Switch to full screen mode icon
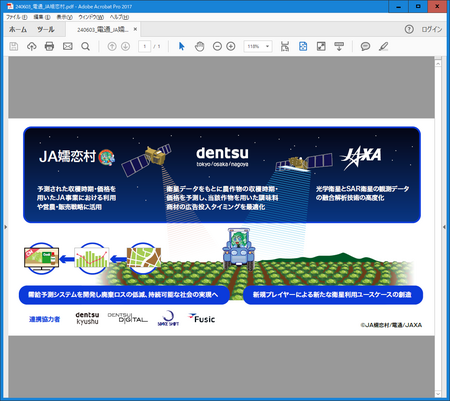 [321, 46]
